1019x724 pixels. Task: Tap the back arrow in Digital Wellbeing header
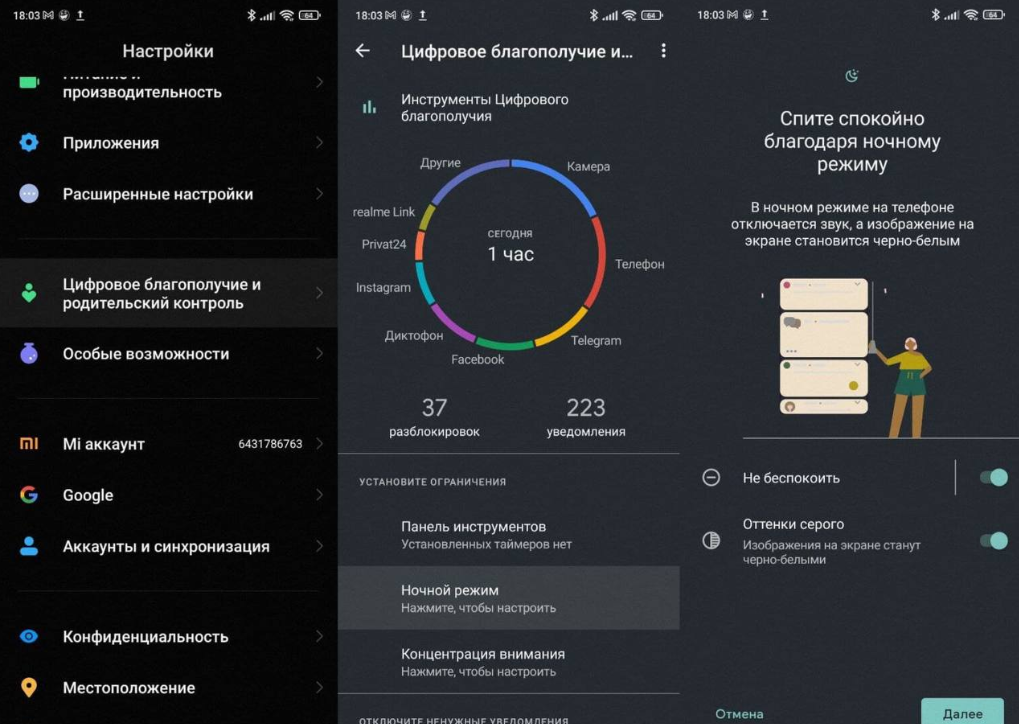(x=363, y=51)
